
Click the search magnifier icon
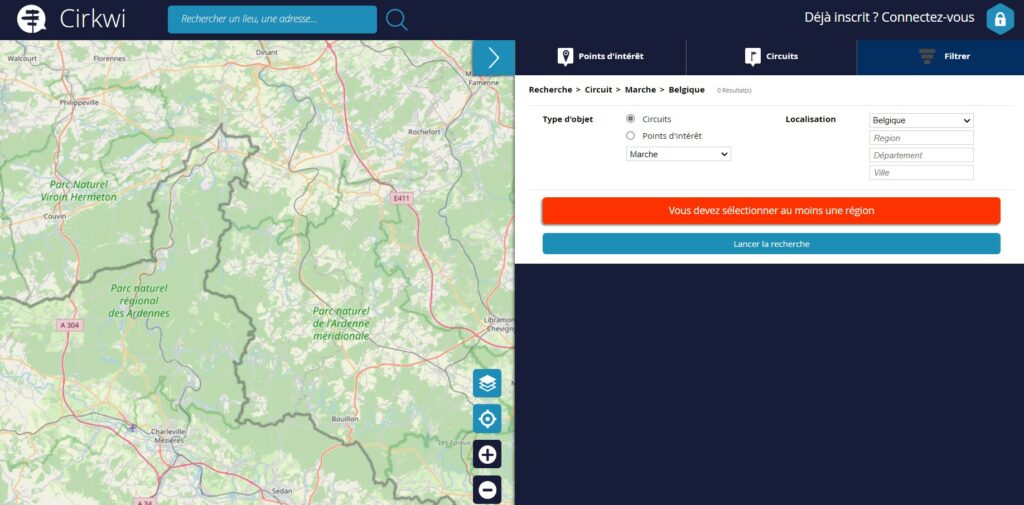396,20
